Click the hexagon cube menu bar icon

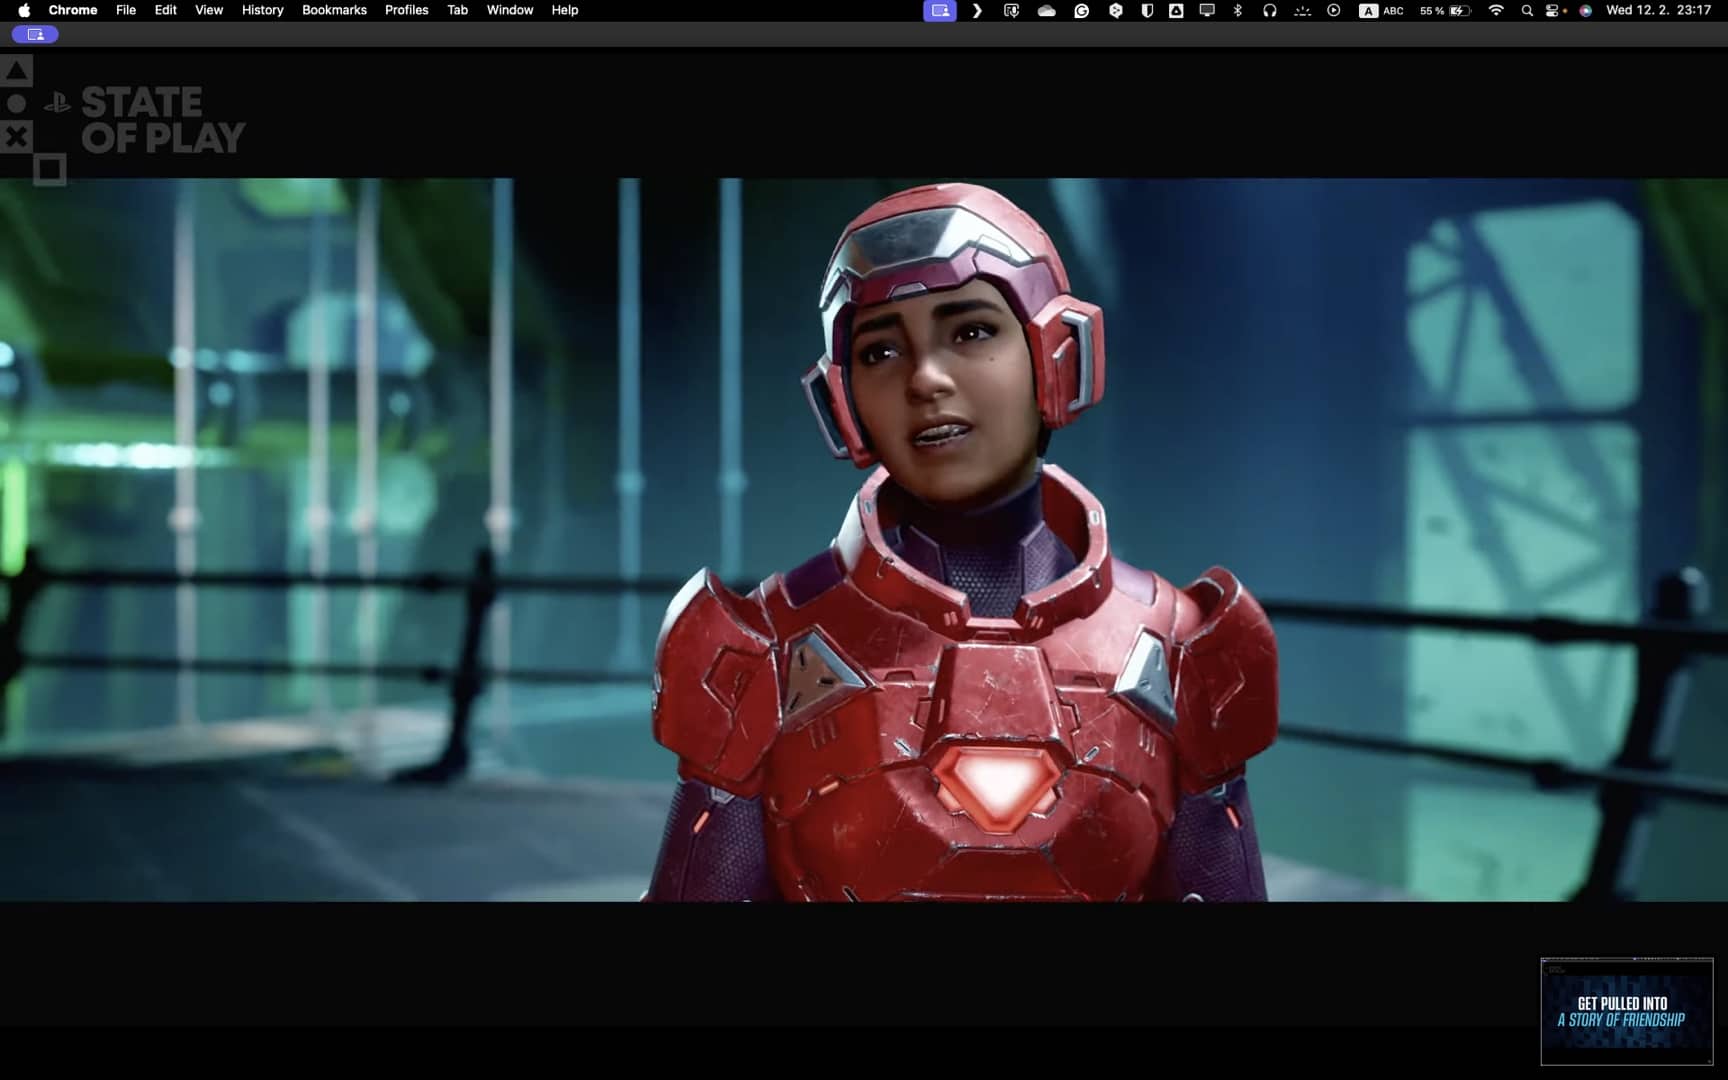click(1115, 10)
